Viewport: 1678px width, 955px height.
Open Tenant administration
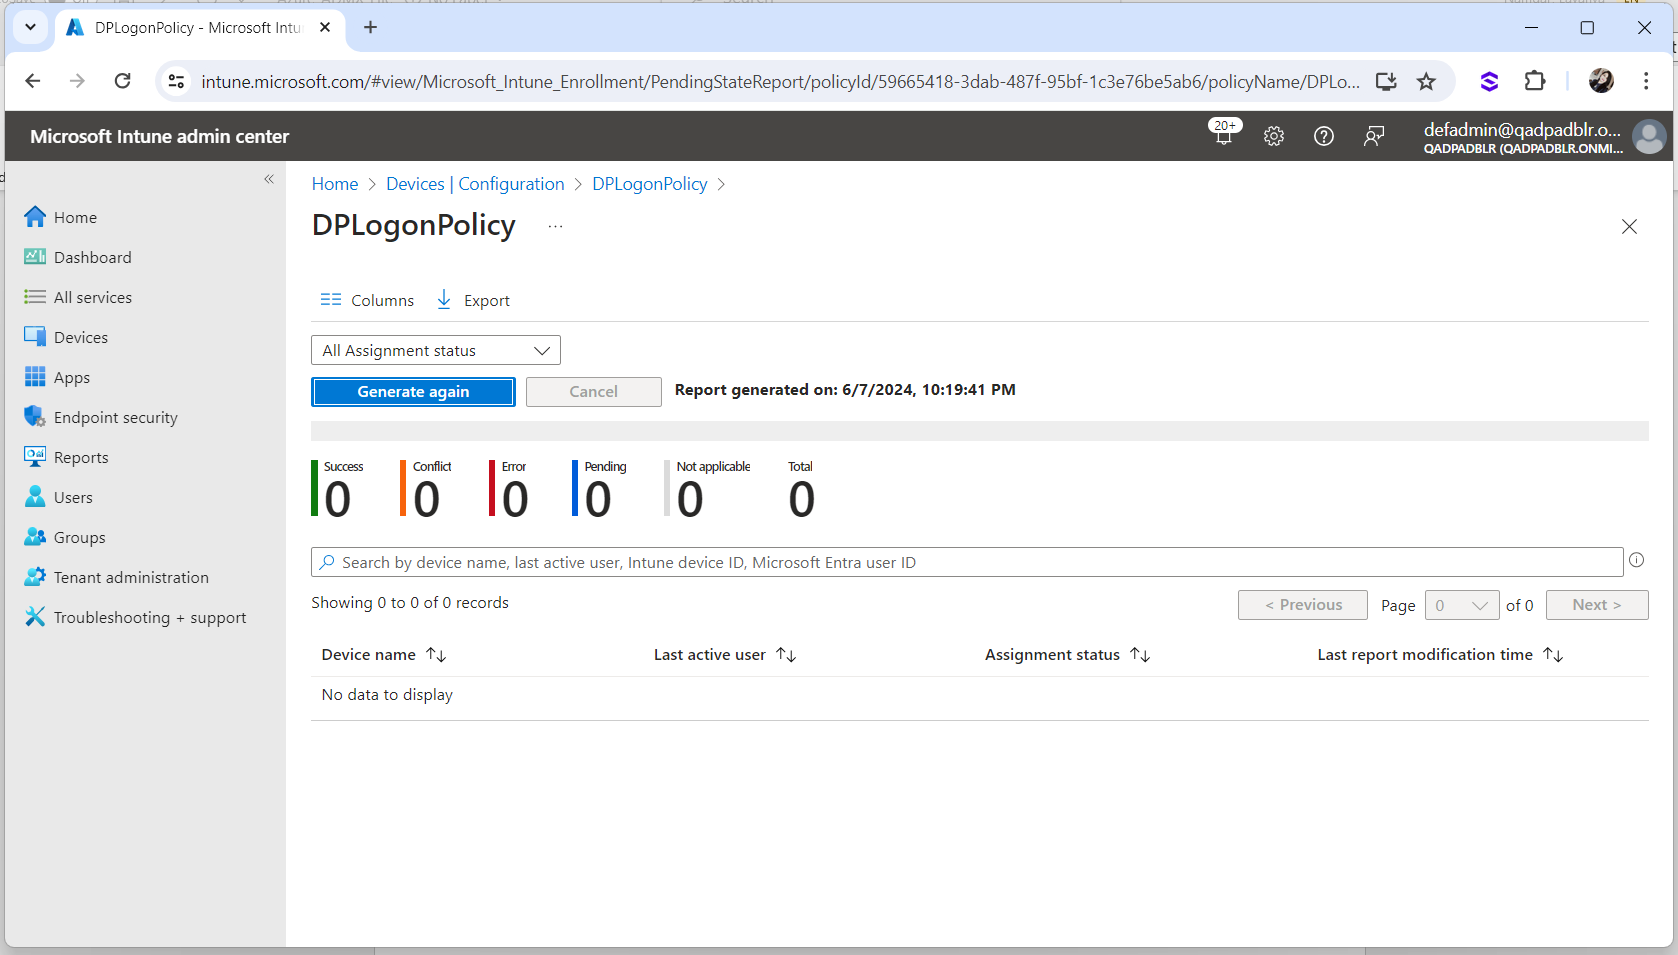[117, 577]
